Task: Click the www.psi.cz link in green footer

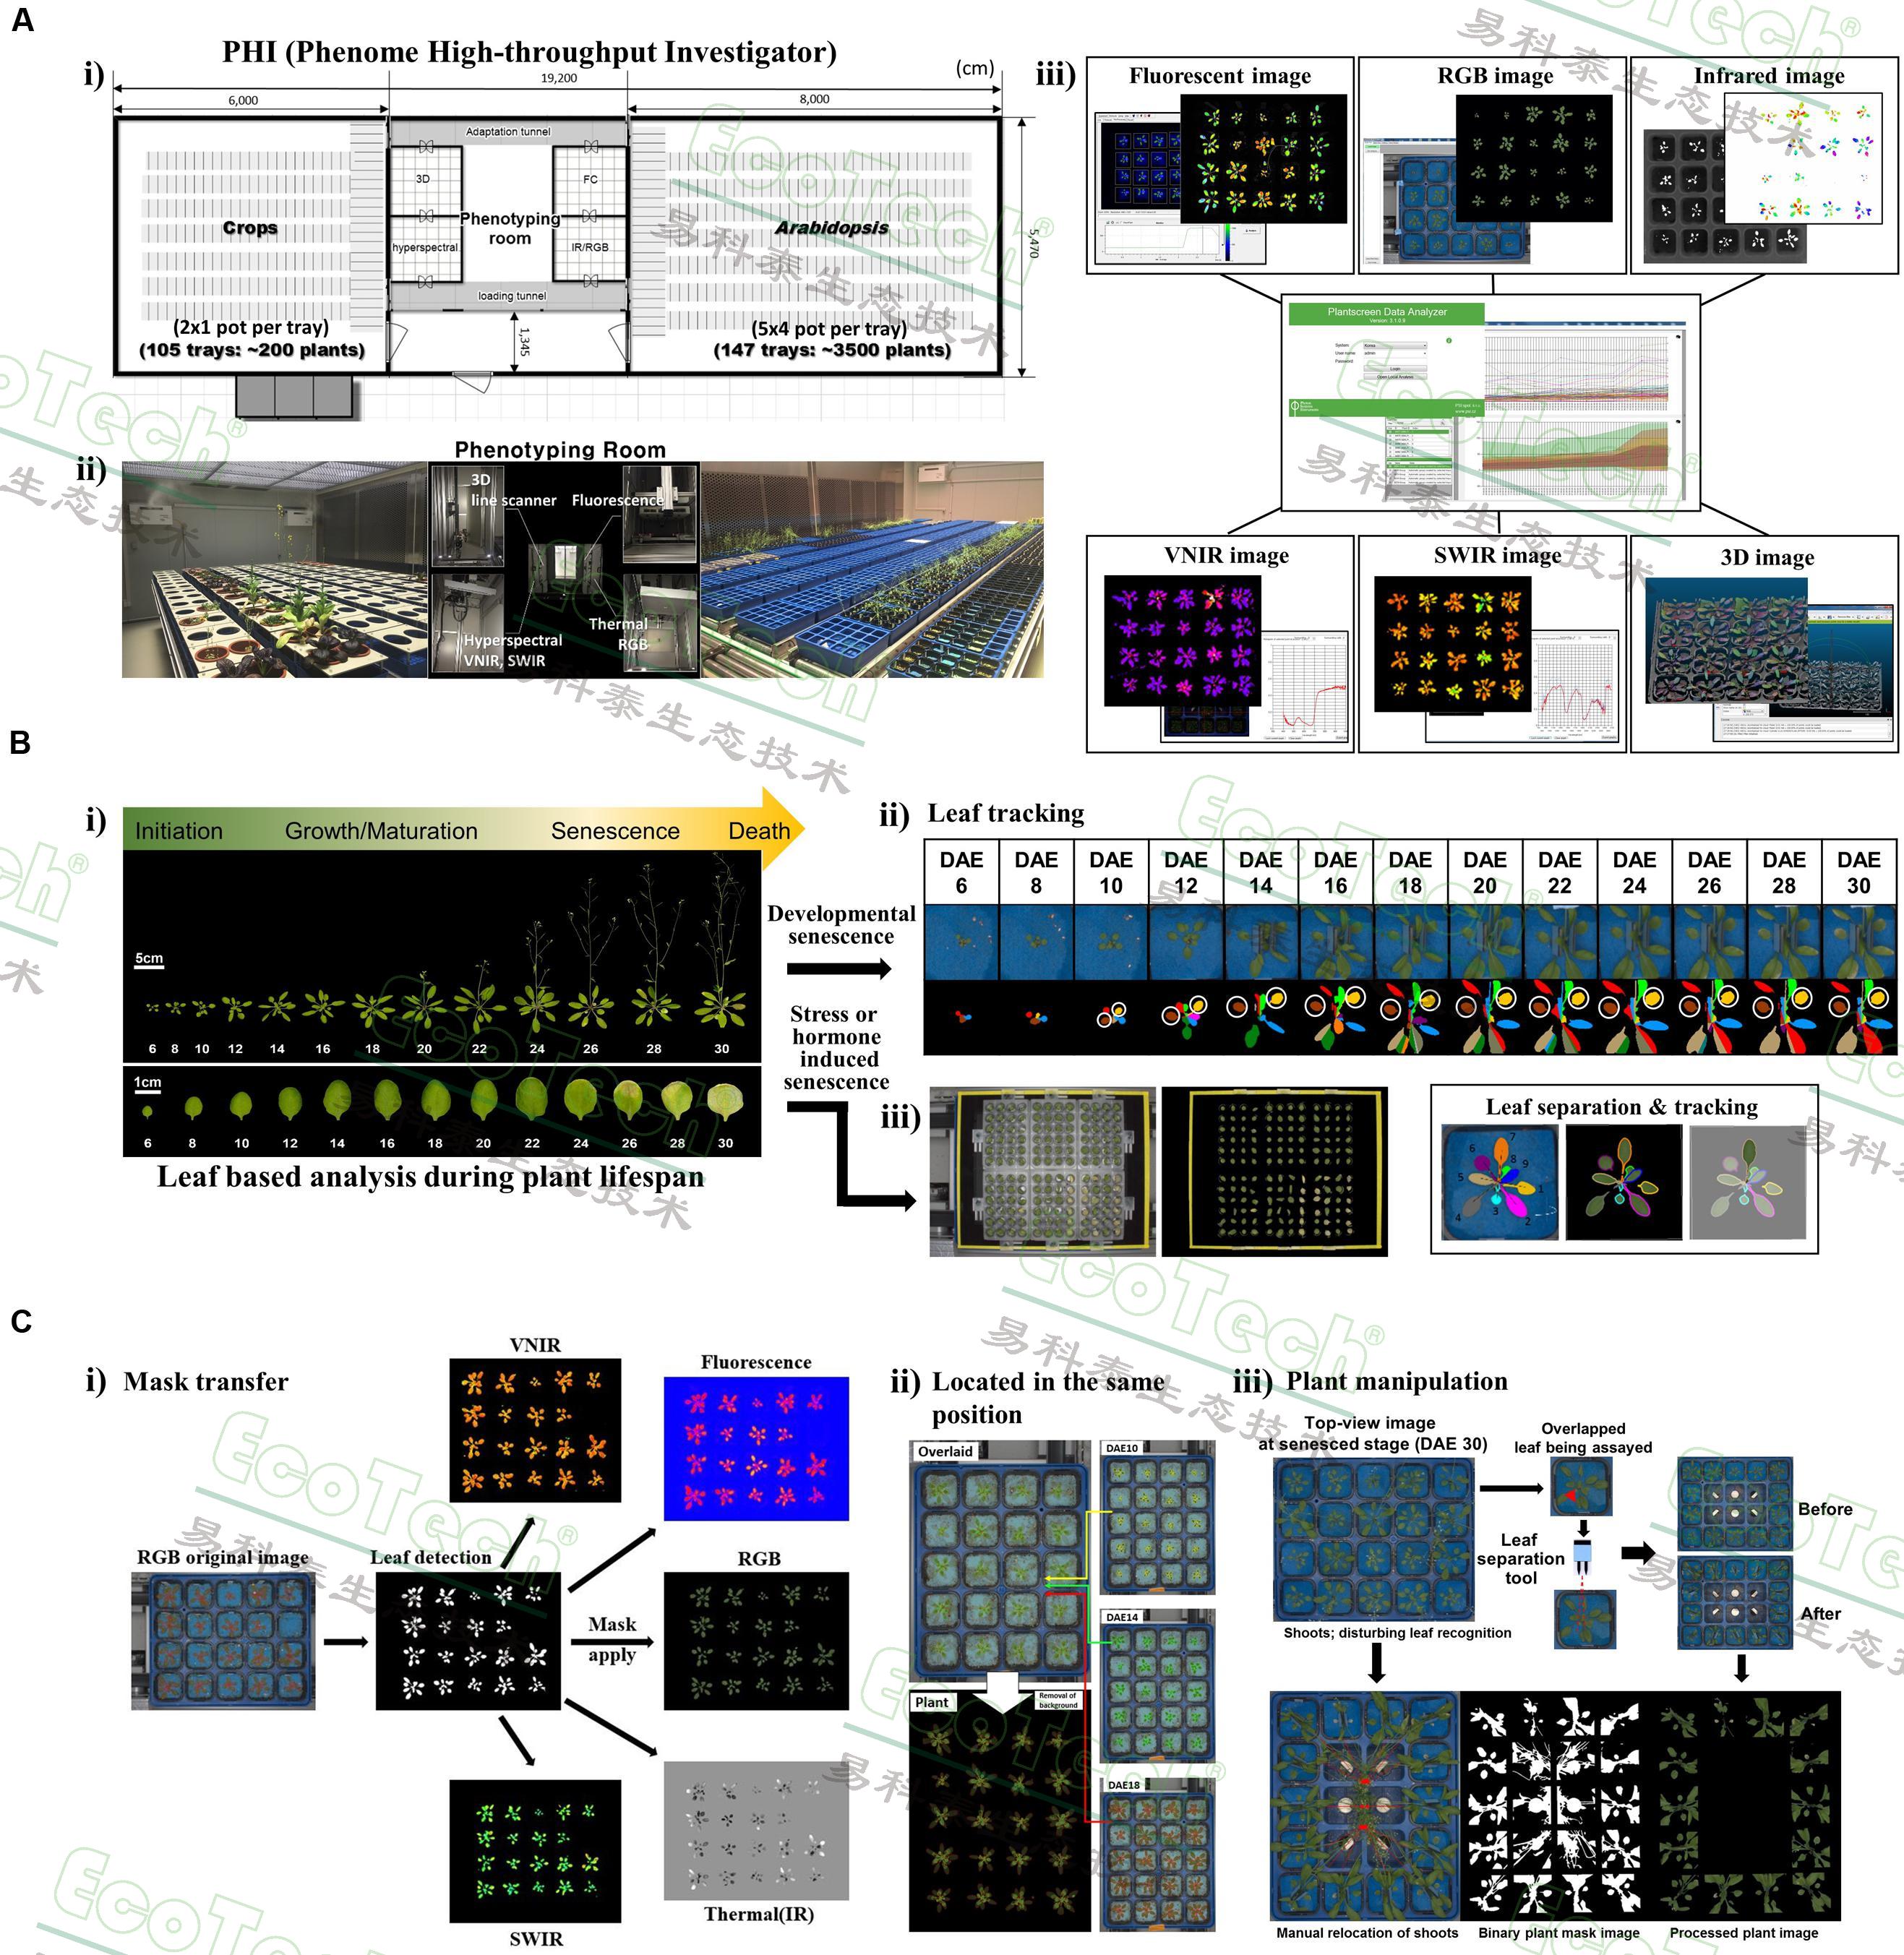Action: [x=1465, y=412]
